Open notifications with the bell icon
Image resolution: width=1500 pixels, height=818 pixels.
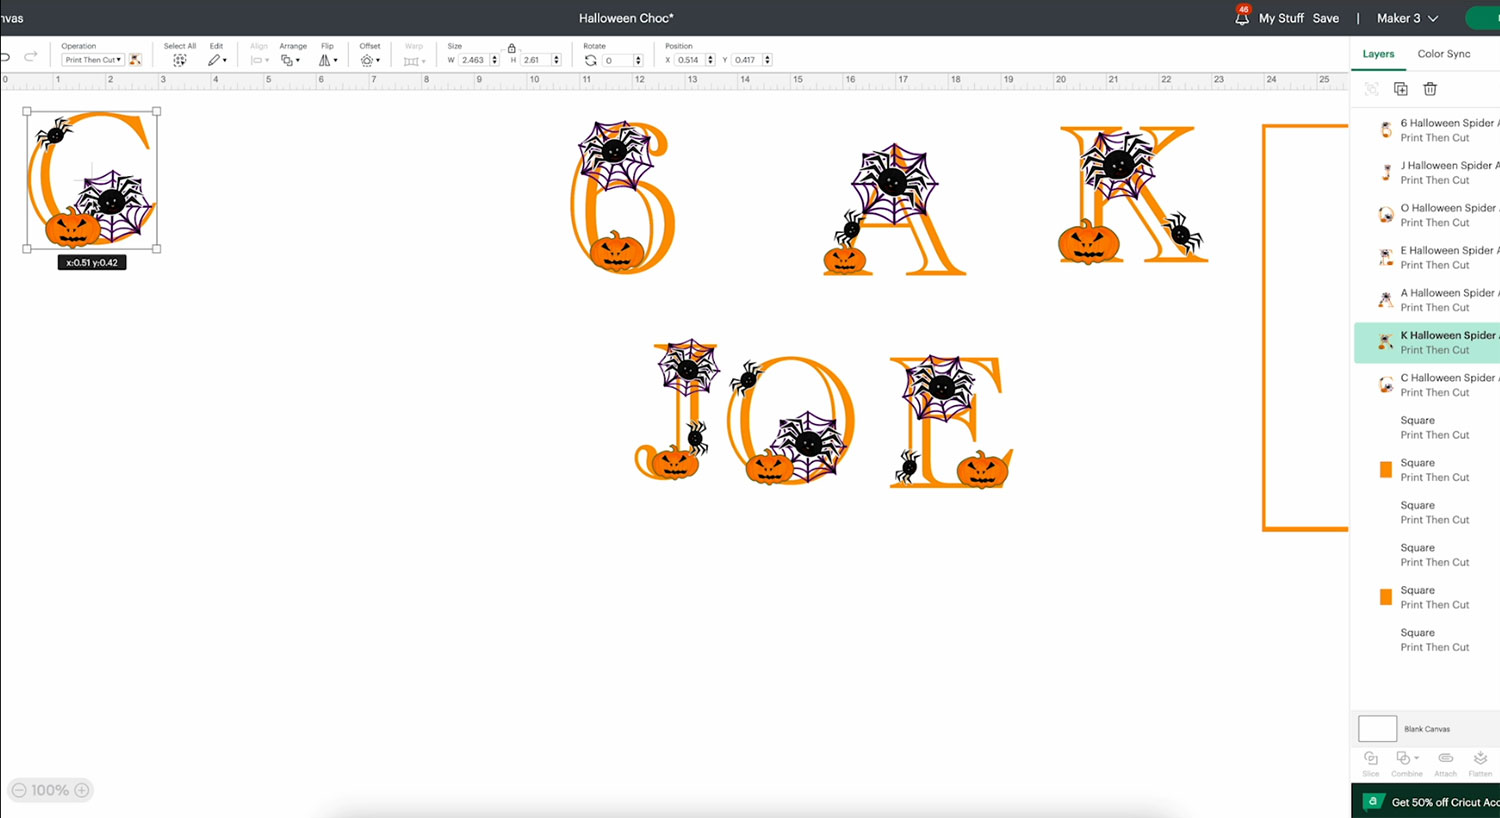pyautogui.click(x=1242, y=18)
